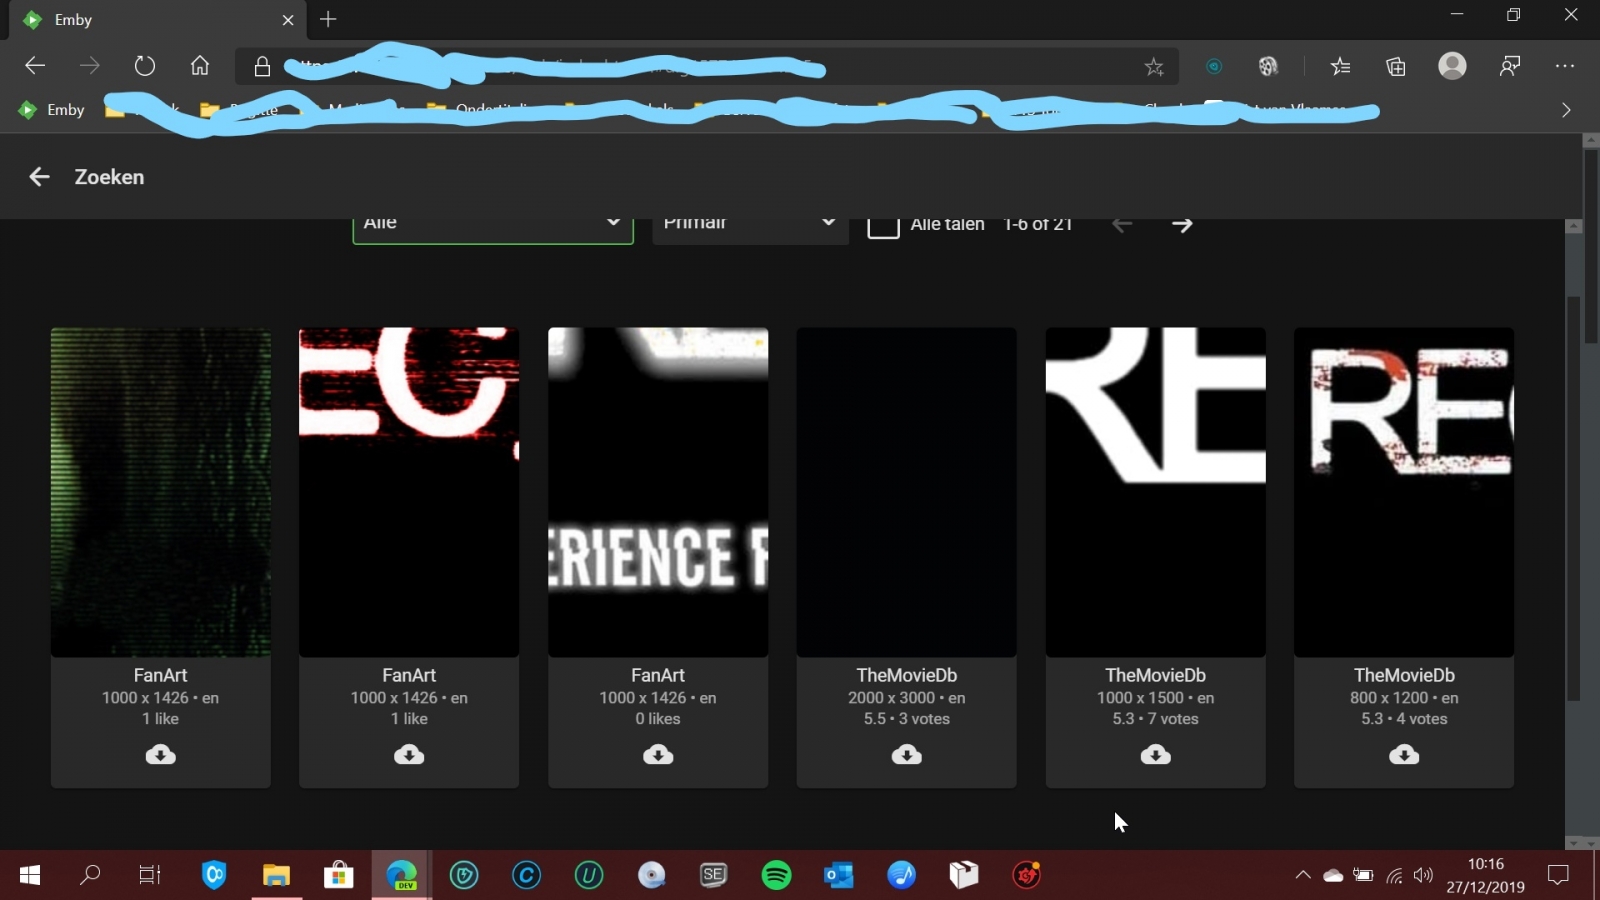Go to previous page of image results
The width and height of the screenshot is (1600, 900).
(1122, 225)
